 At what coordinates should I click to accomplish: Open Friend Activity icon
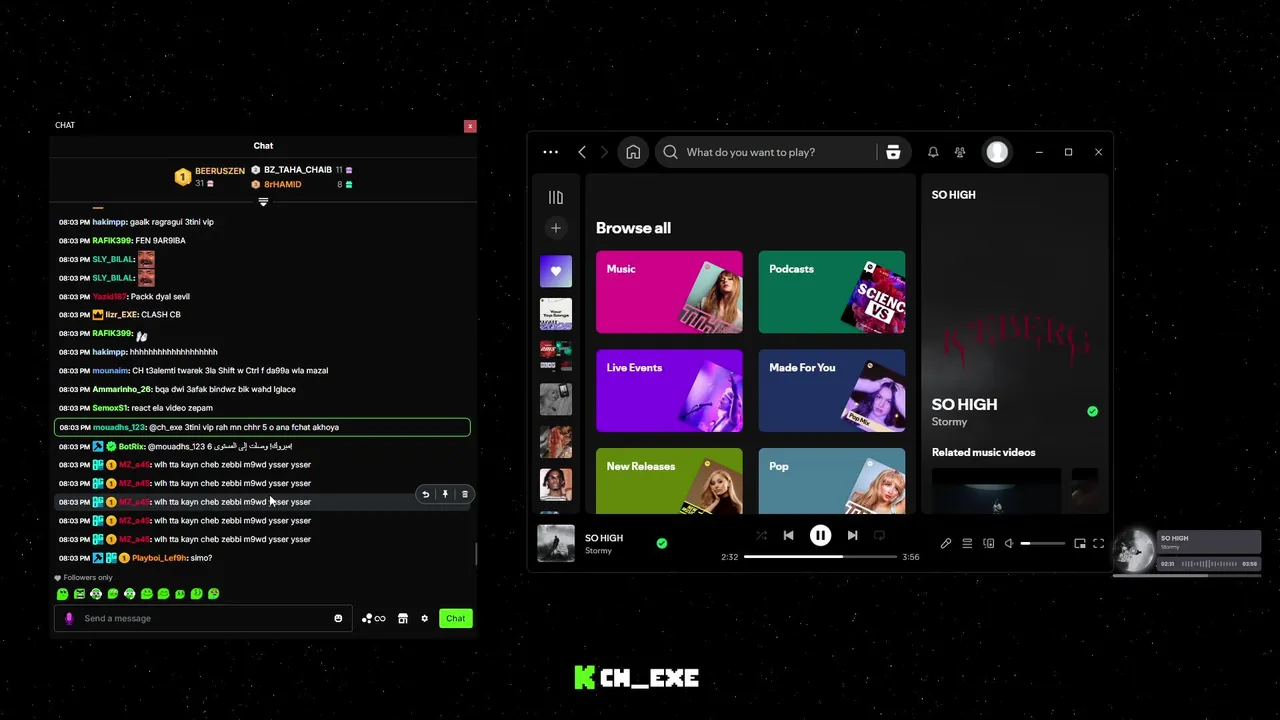[x=960, y=152]
